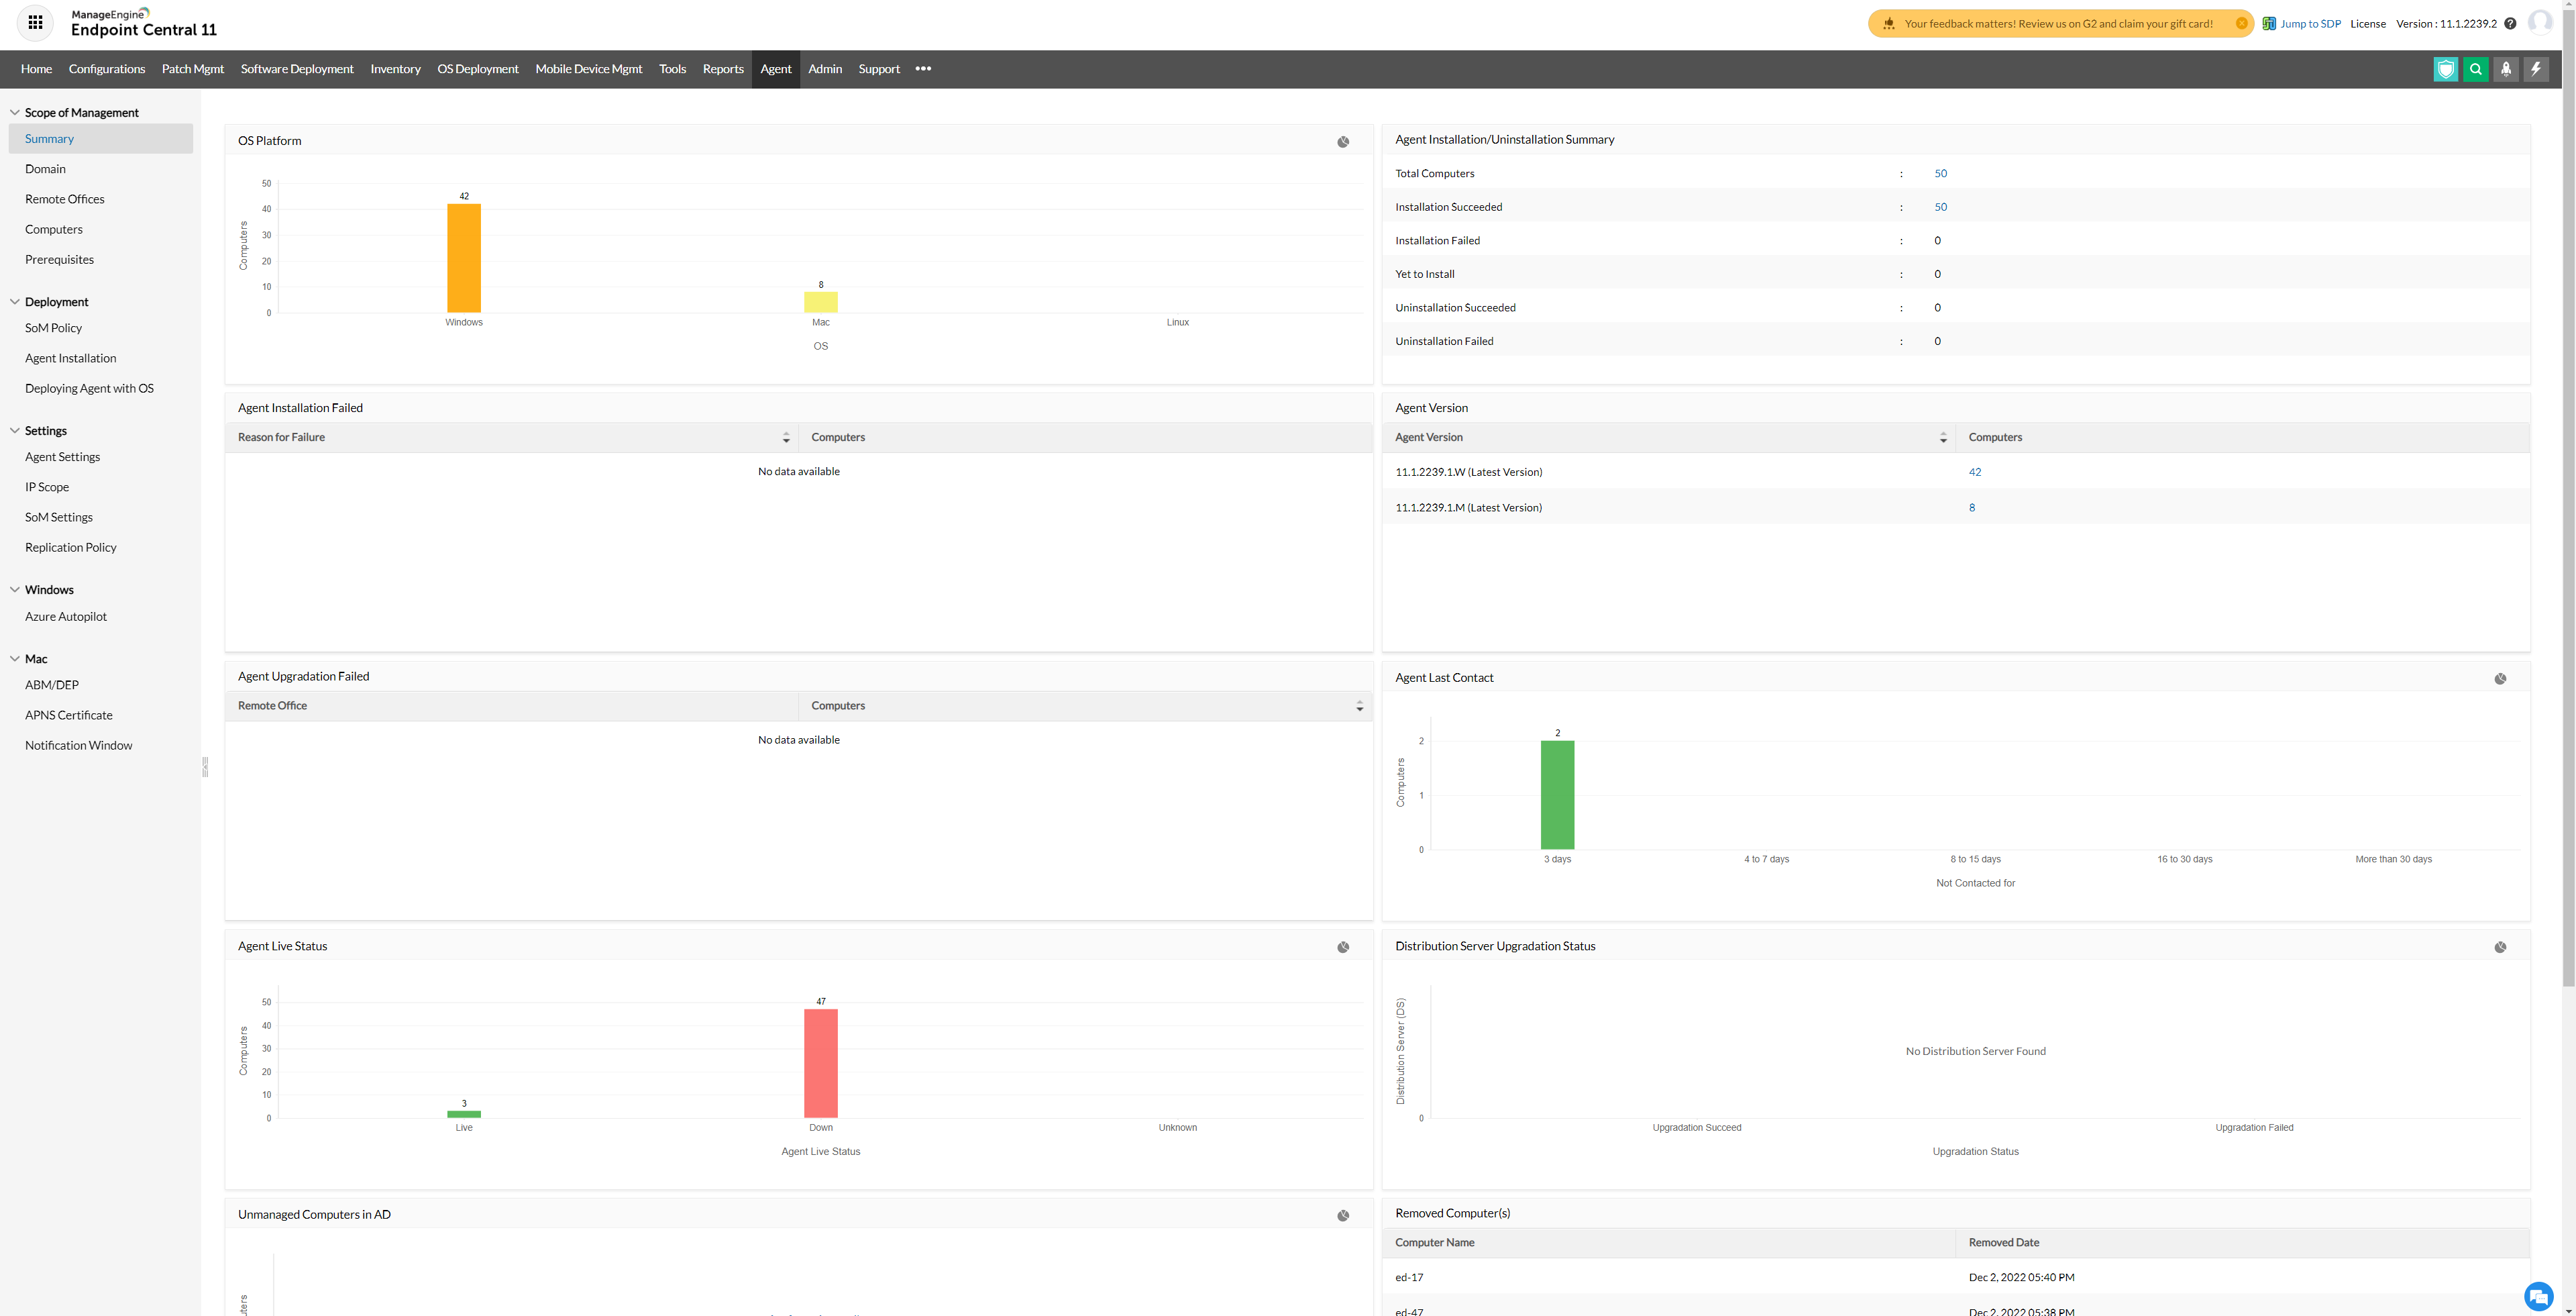Collapse the Deployment sidebar section
Viewport: 2576px width, 1316px height.
click(x=15, y=302)
